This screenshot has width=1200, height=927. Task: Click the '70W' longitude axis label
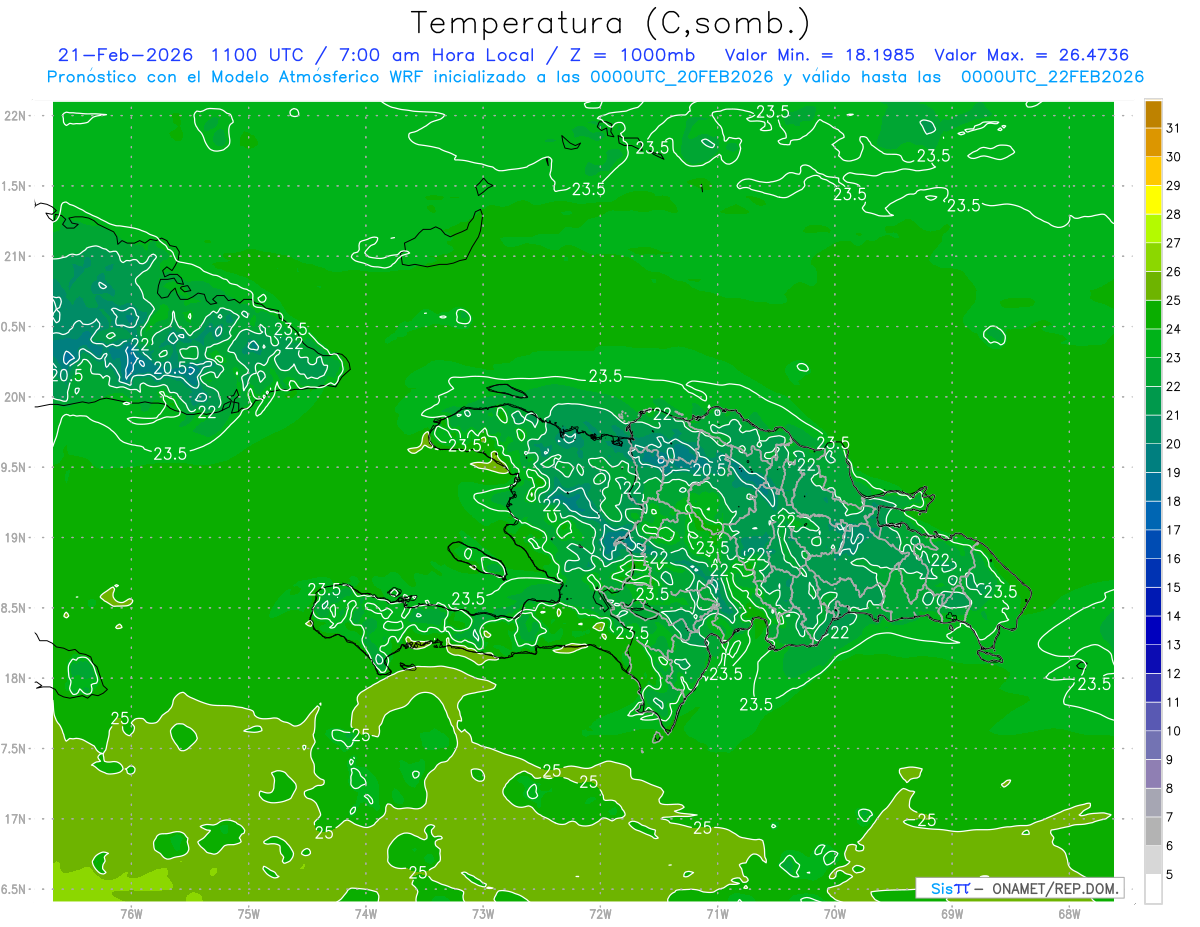click(x=835, y=914)
